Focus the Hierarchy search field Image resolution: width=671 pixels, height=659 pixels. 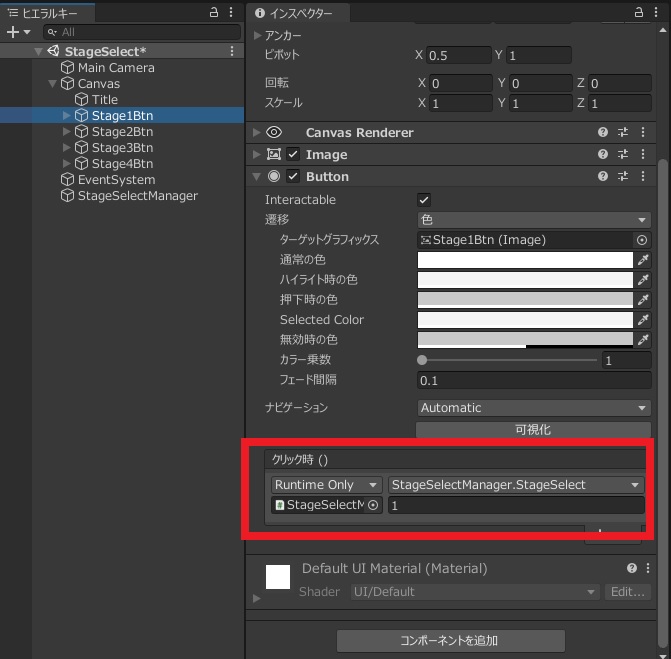point(142,32)
